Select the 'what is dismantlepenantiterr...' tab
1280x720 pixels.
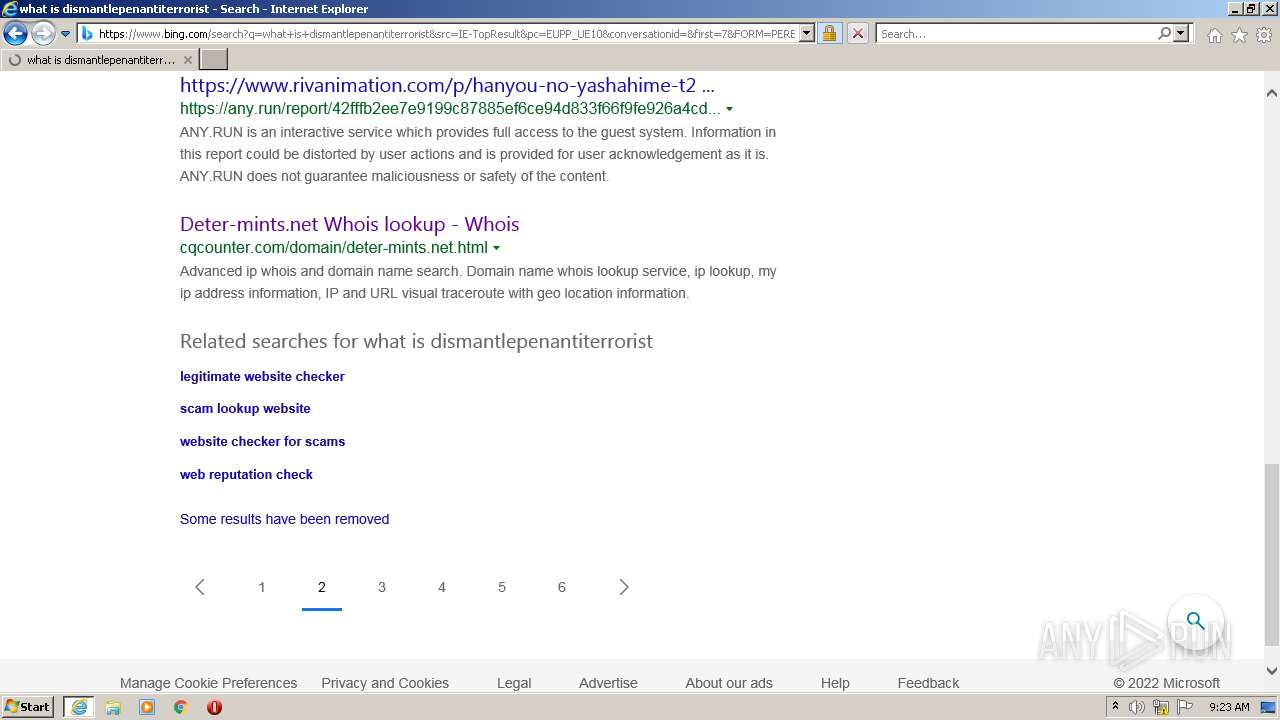[98, 60]
